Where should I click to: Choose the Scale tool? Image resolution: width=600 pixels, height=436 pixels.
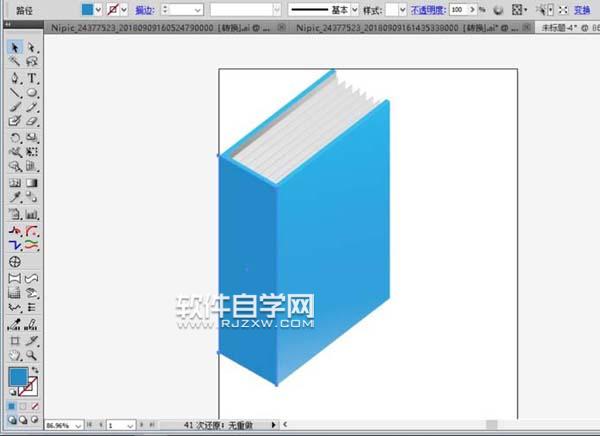(31, 138)
